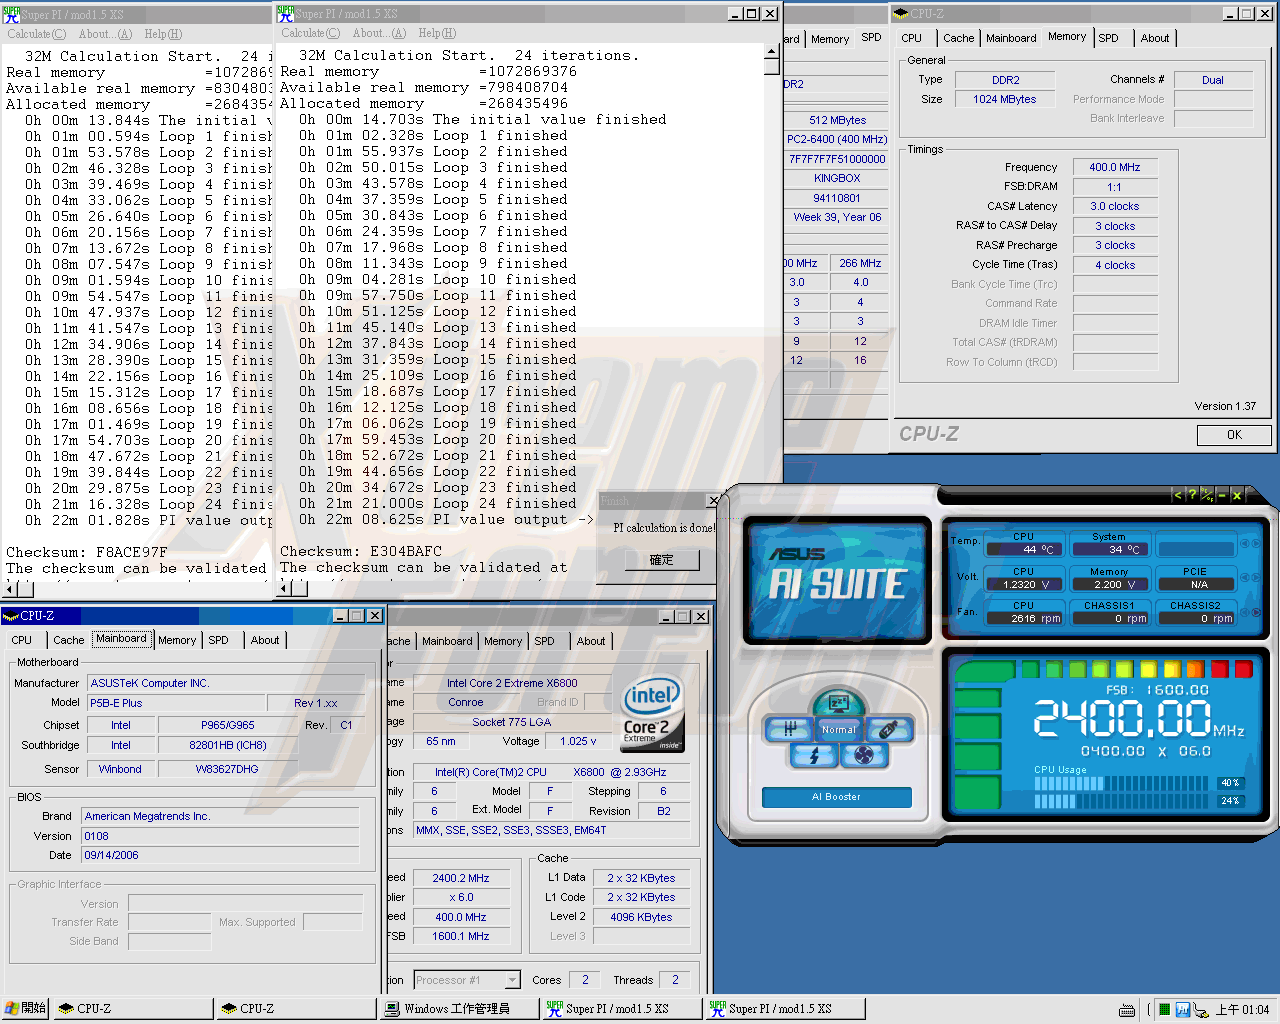Image resolution: width=1280 pixels, height=1024 pixels.
Task: Open About tab in CPU-Z processor window
Action: [591, 641]
